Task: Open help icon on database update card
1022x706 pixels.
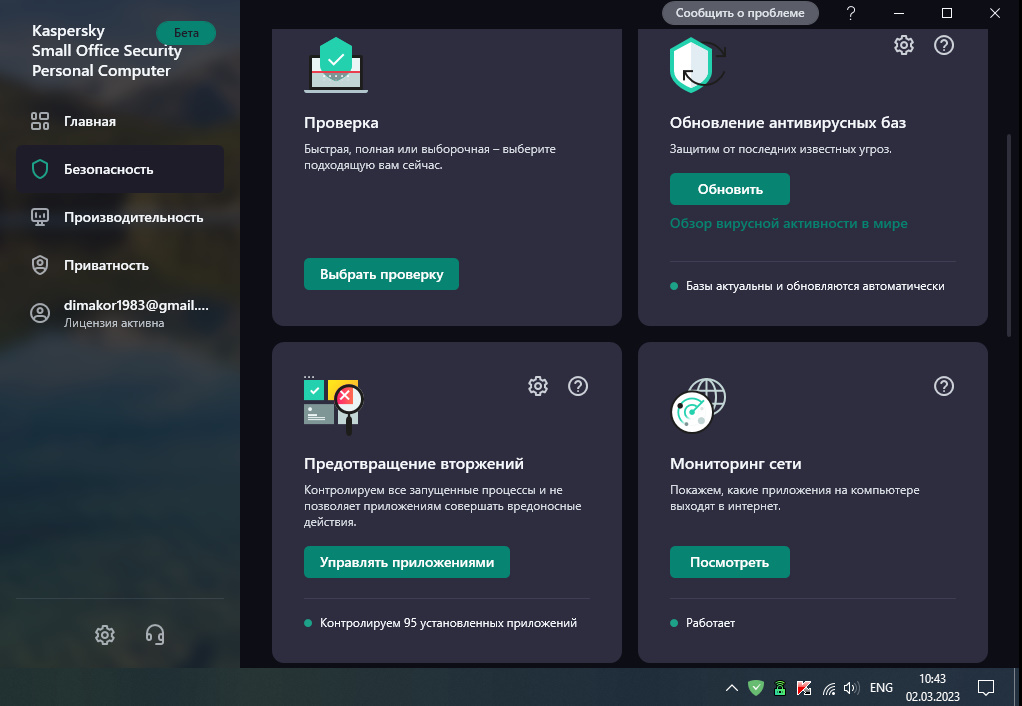Action: pos(944,45)
